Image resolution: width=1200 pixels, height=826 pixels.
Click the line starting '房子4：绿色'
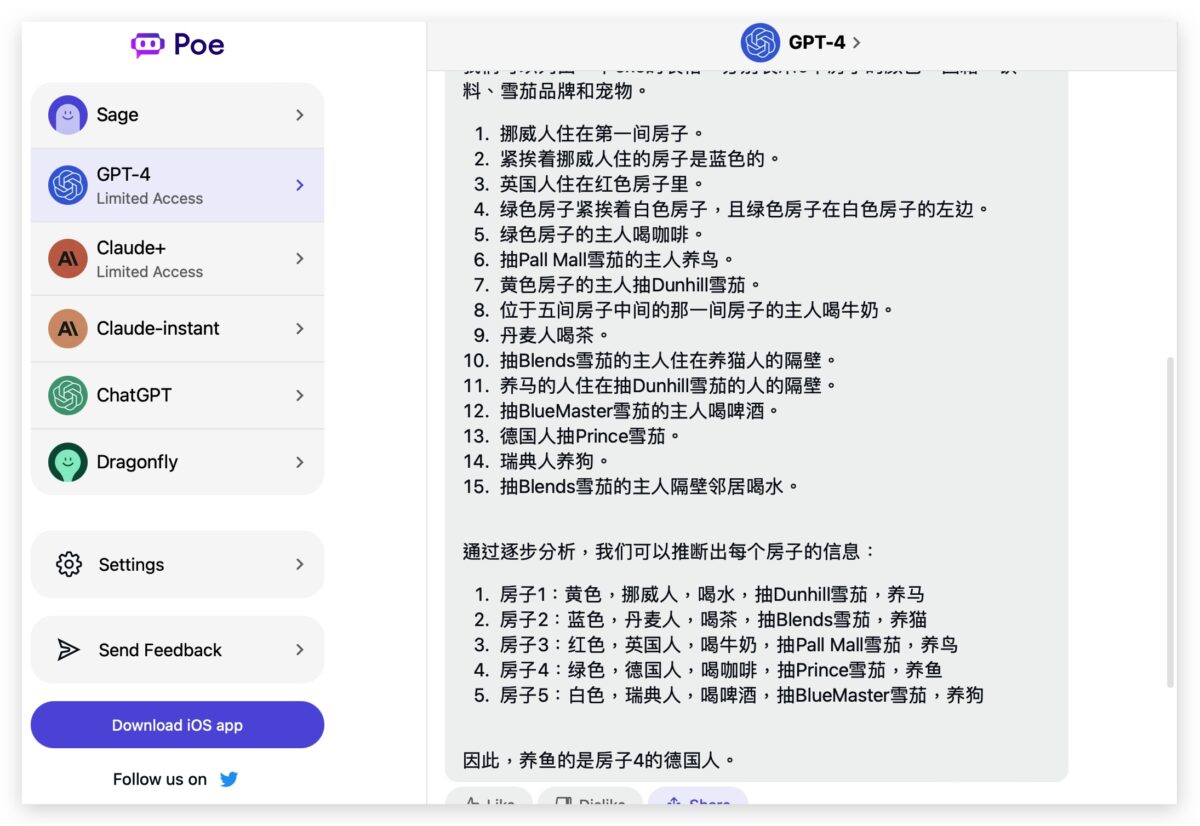click(x=721, y=670)
